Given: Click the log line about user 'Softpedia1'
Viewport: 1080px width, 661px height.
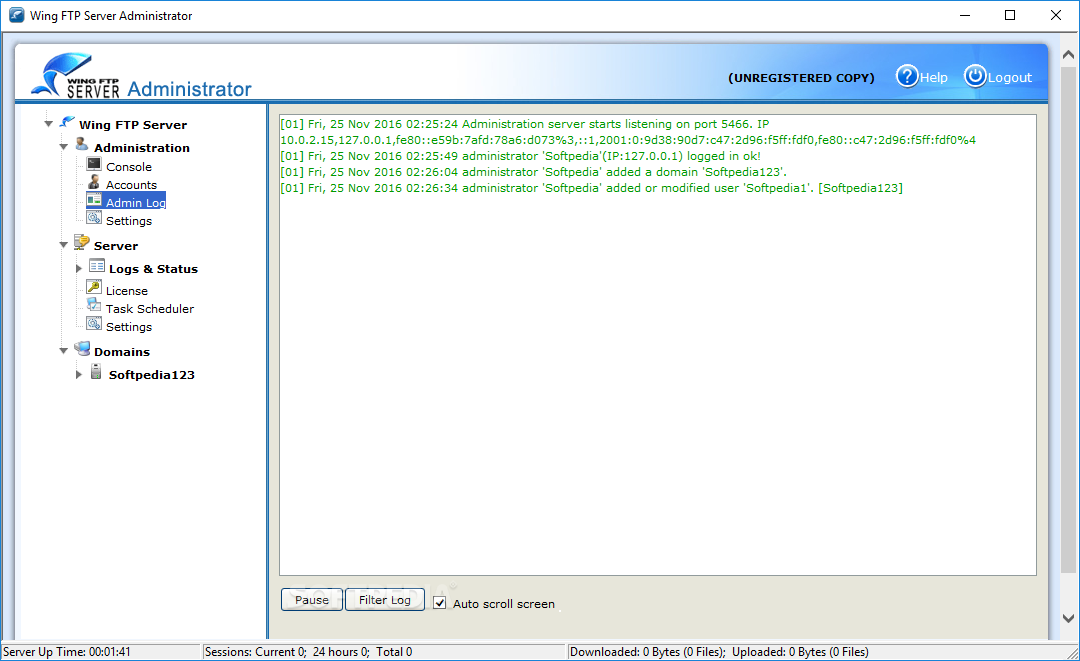Looking at the screenshot, I should (591, 188).
